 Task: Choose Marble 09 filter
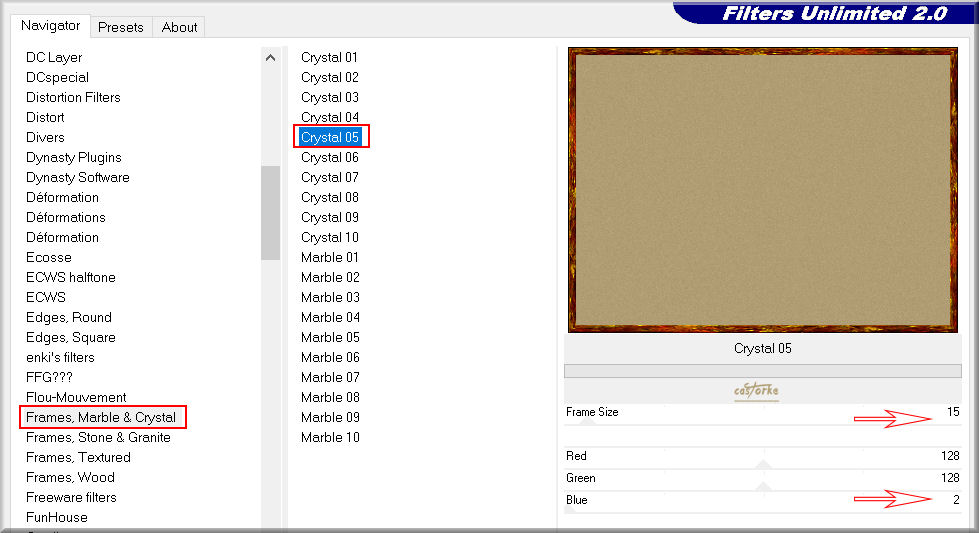coord(330,417)
